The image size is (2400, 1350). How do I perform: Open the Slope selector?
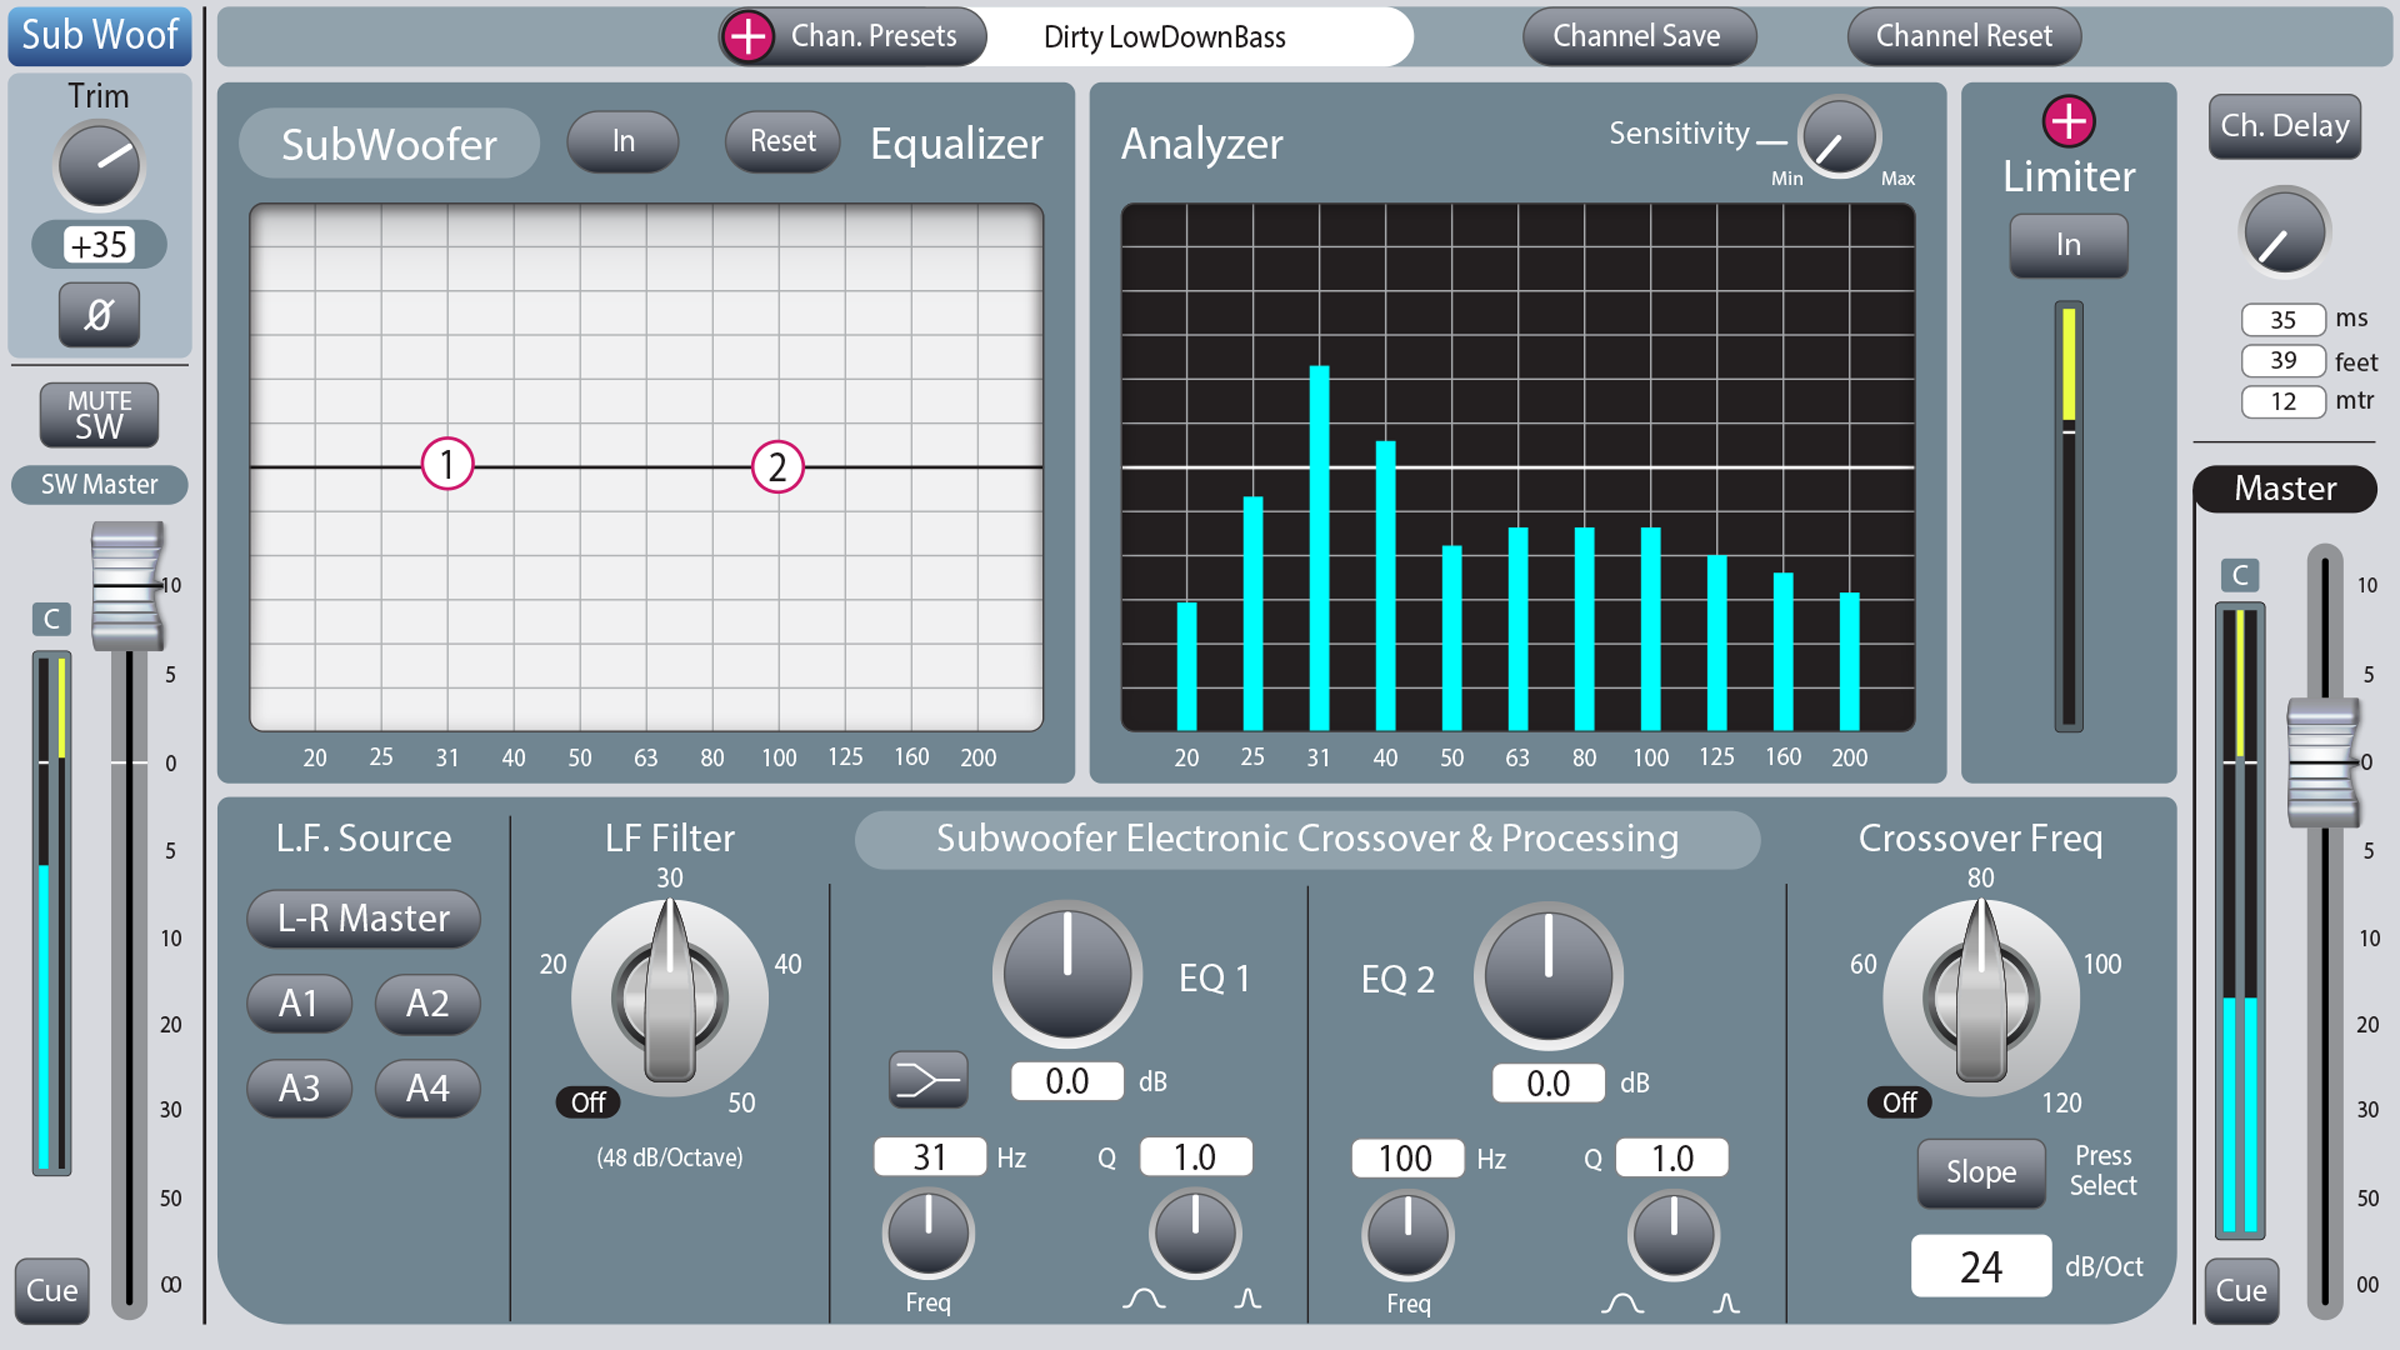tap(1980, 1172)
